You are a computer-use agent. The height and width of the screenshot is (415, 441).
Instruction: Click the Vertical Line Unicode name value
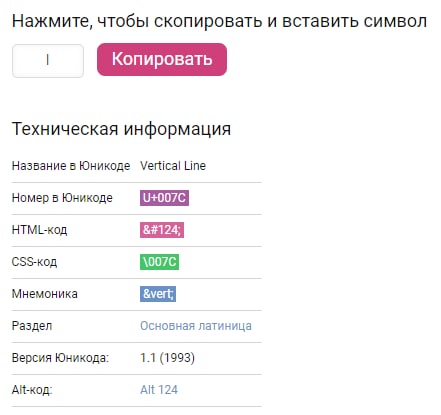click(173, 166)
